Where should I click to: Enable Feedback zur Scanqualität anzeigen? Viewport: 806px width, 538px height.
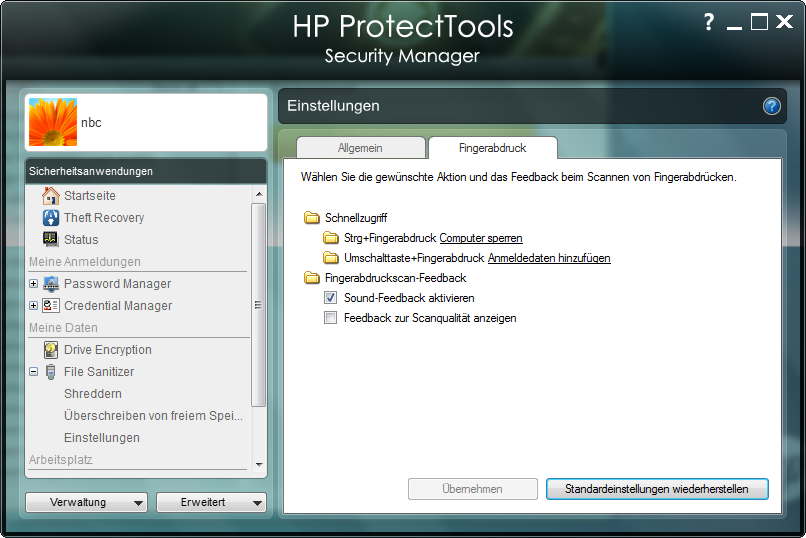pos(331,318)
